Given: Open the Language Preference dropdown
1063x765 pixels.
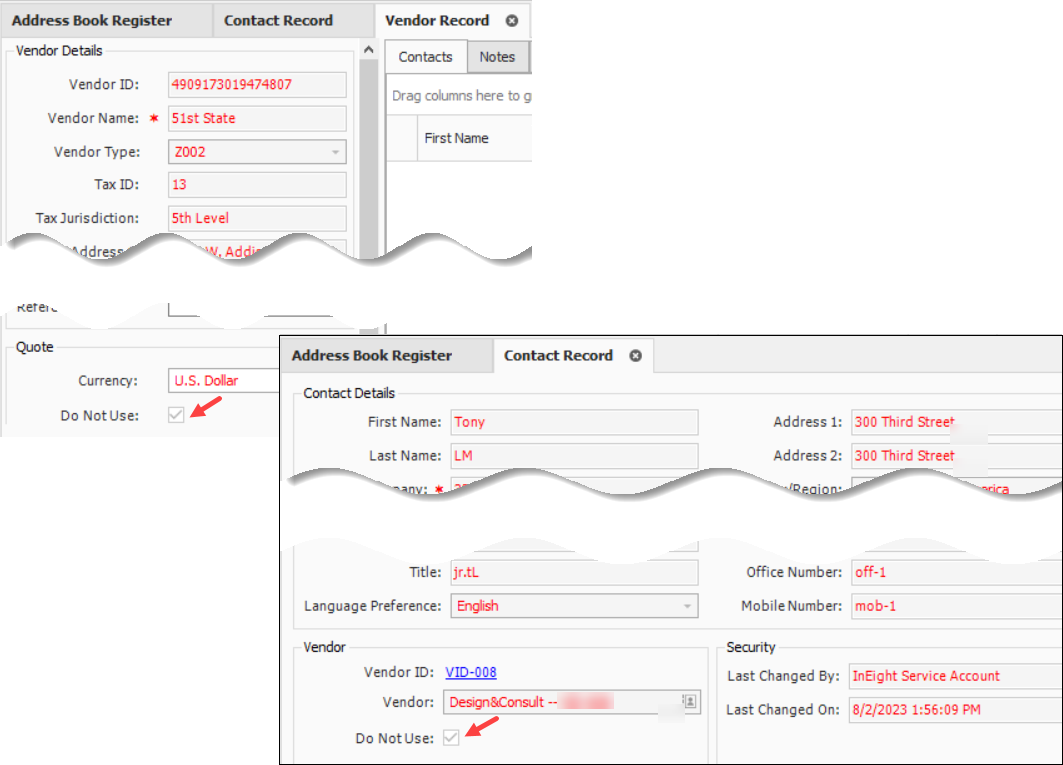Looking at the screenshot, I should (687, 606).
